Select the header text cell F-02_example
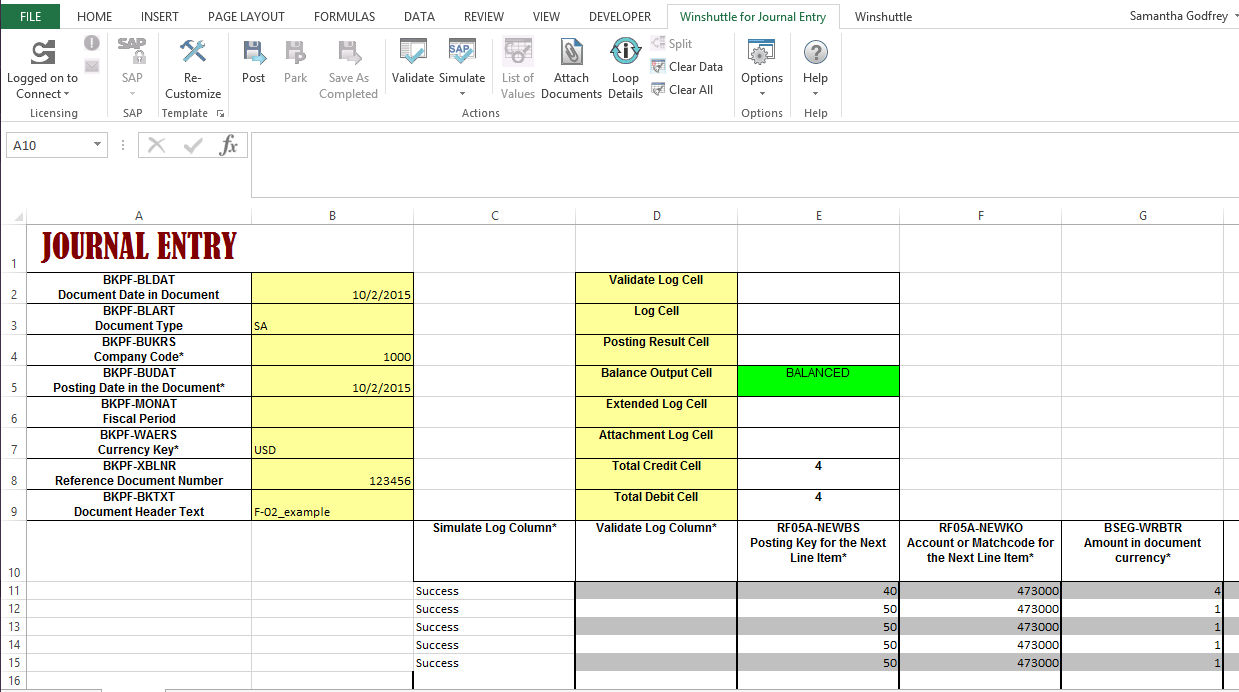The height and width of the screenshot is (692, 1239). [332, 505]
